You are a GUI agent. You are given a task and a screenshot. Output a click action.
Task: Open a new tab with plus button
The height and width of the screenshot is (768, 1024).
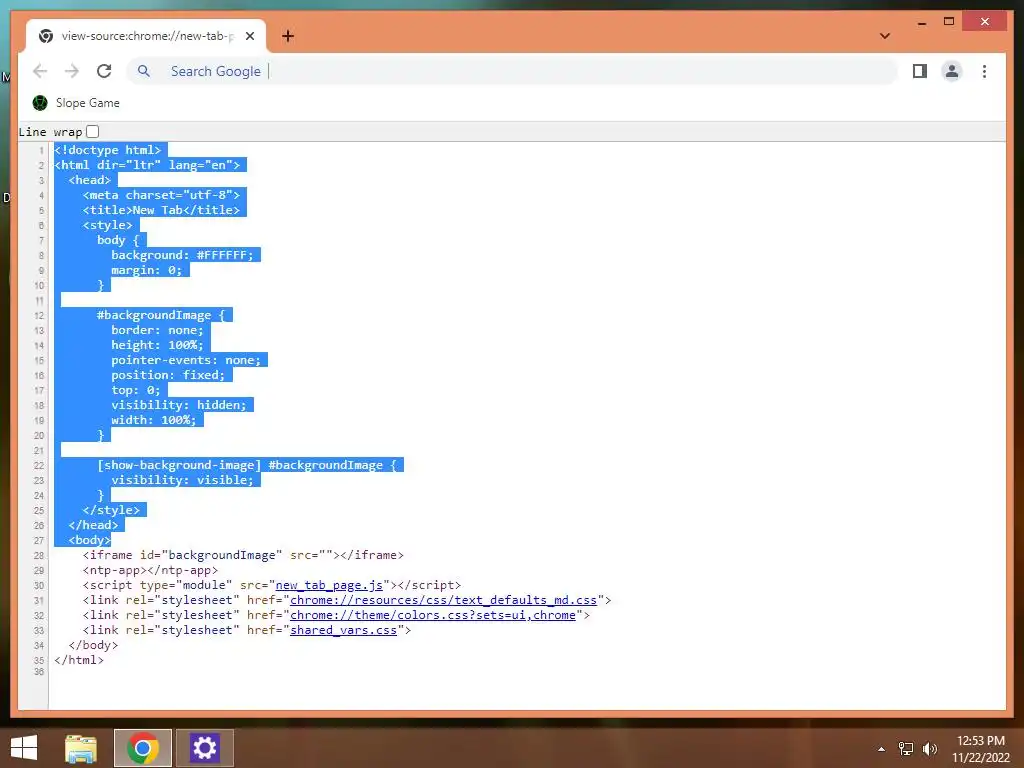coord(288,37)
